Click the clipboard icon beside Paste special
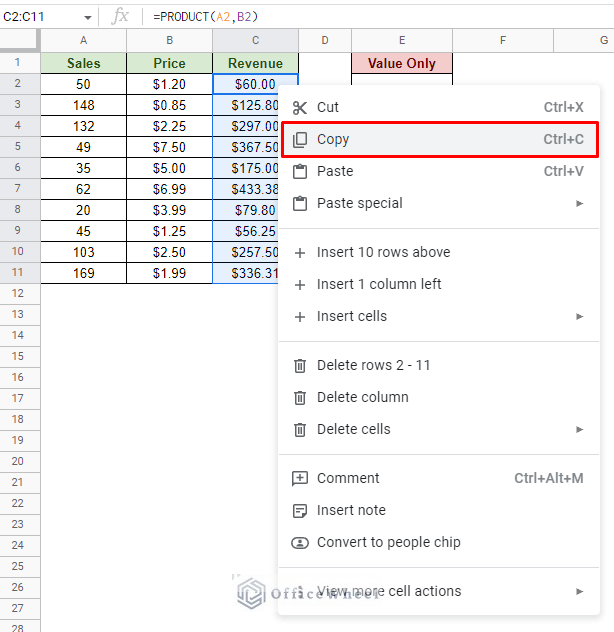The image size is (614, 632). point(300,203)
